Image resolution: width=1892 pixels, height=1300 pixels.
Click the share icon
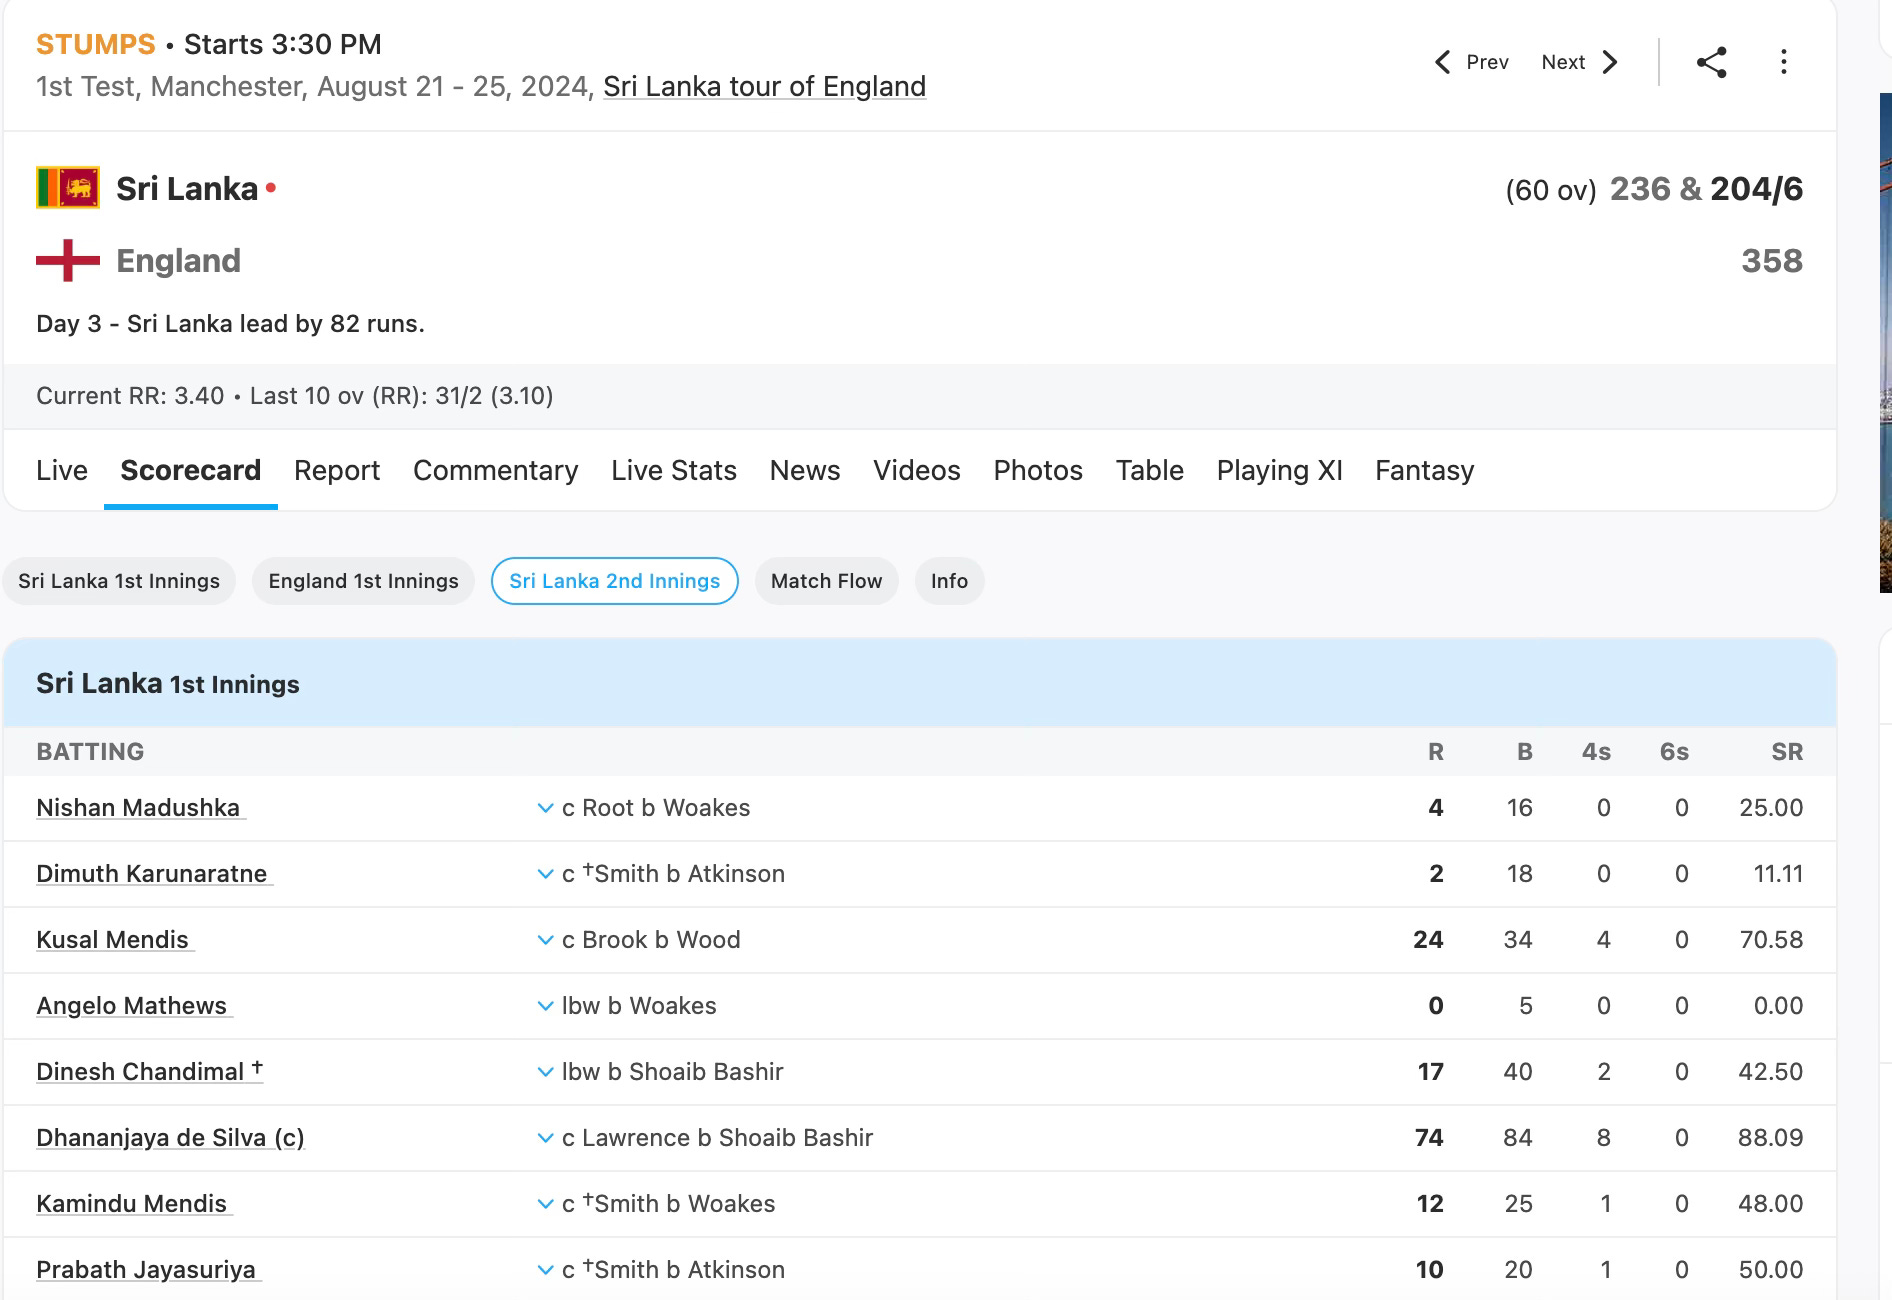1711,62
